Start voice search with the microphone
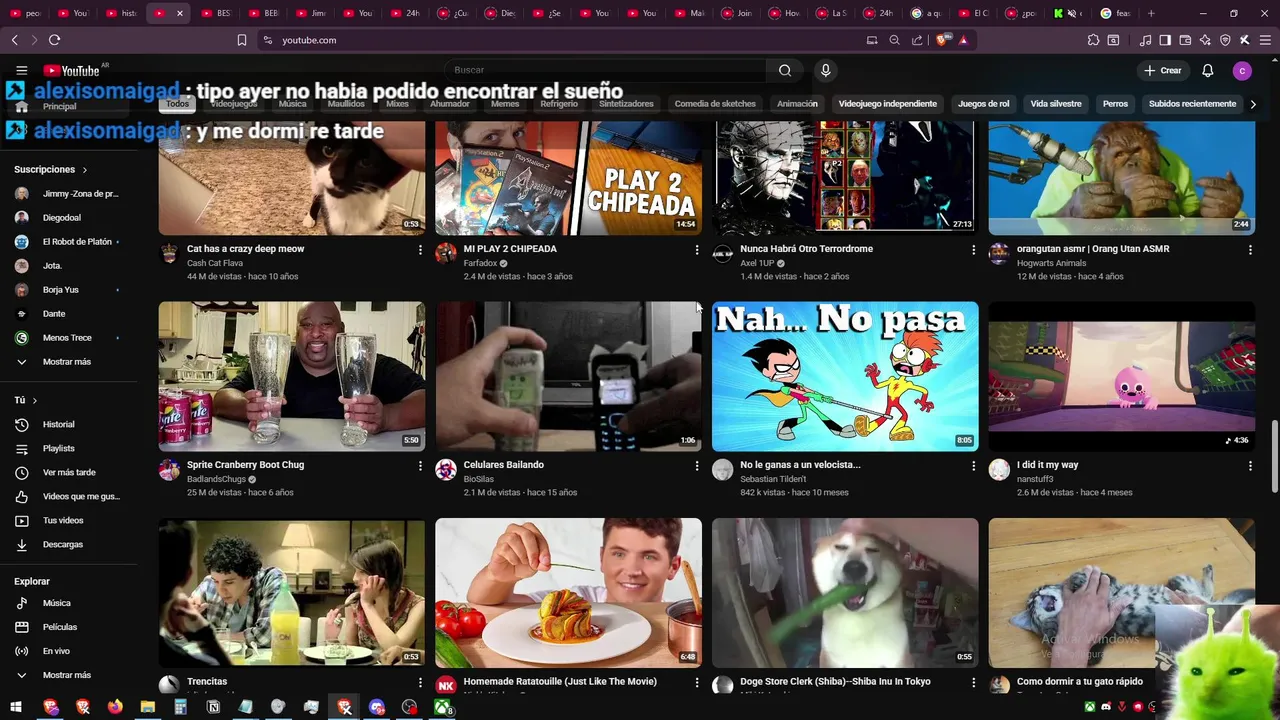 click(x=825, y=70)
